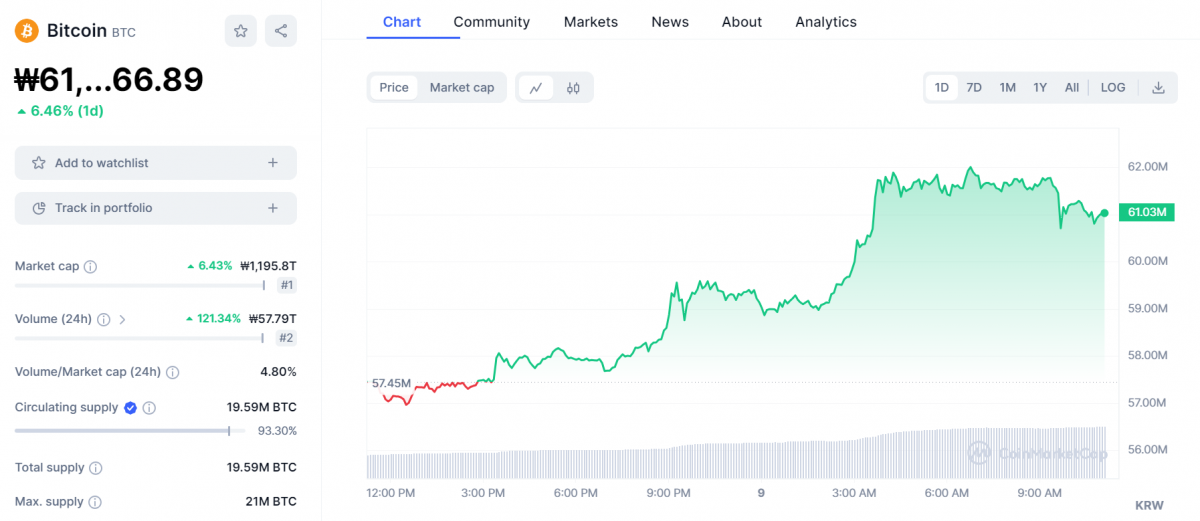The width and height of the screenshot is (1200, 521).
Task: Click the share icon beside Bitcoin title
Action: click(281, 31)
